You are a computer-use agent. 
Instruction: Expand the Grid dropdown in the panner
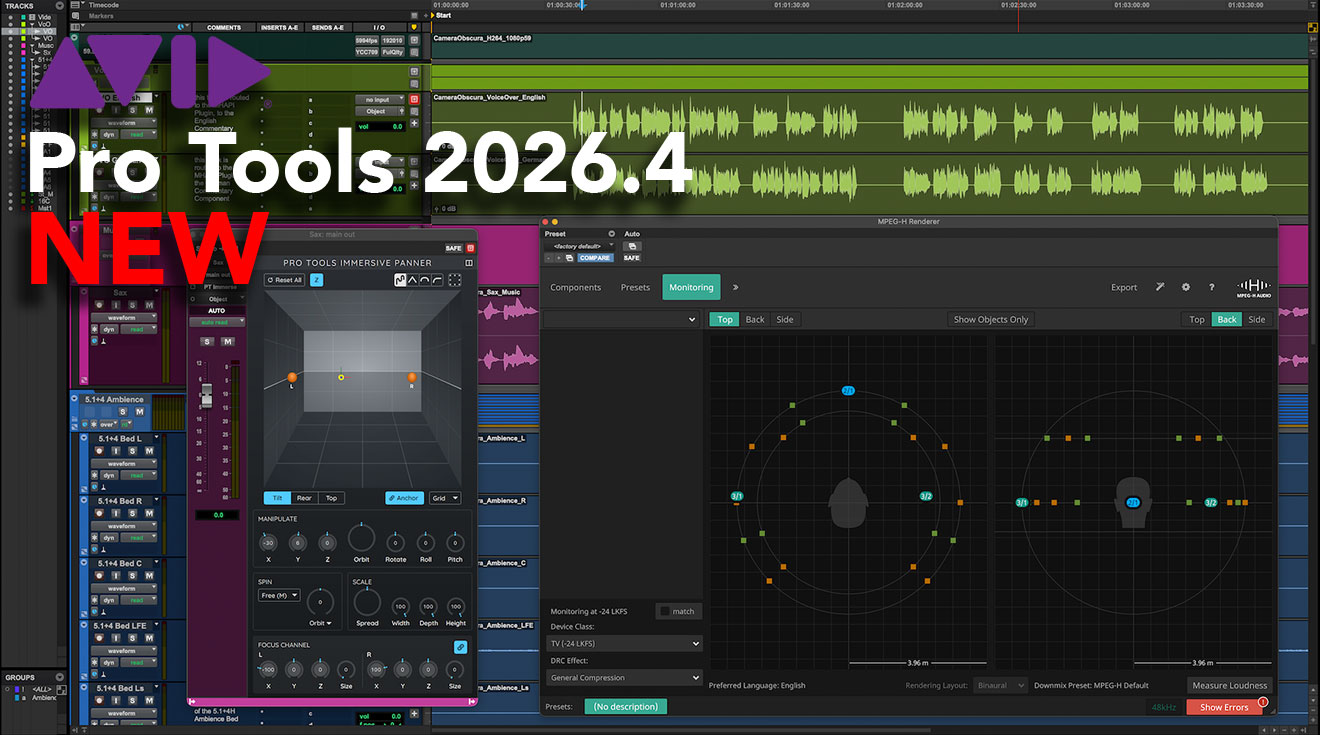click(444, 498)
